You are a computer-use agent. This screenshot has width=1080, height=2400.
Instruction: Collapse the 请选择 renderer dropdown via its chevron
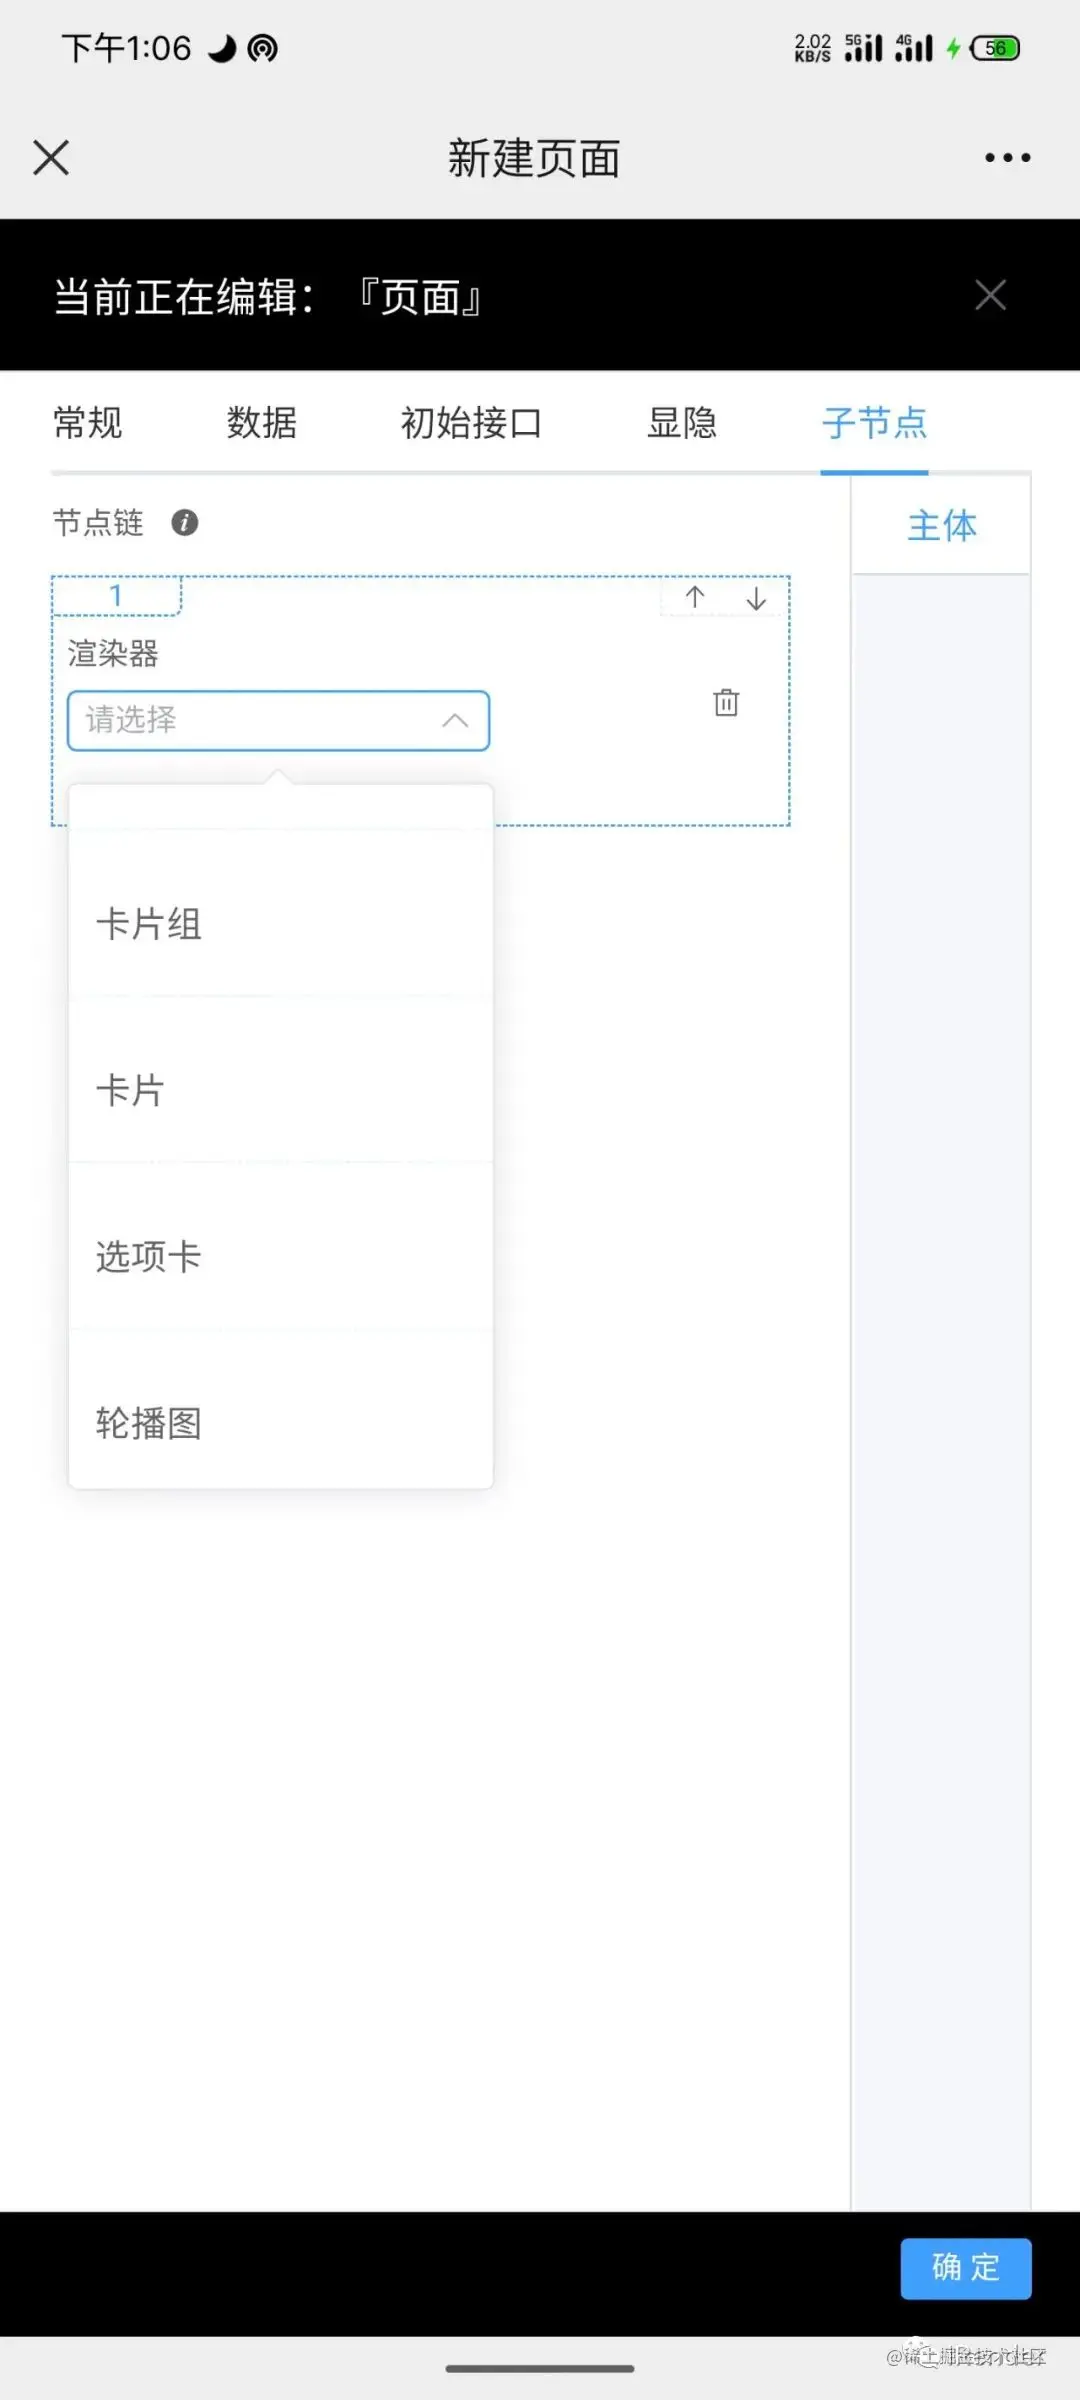(454, 720)
